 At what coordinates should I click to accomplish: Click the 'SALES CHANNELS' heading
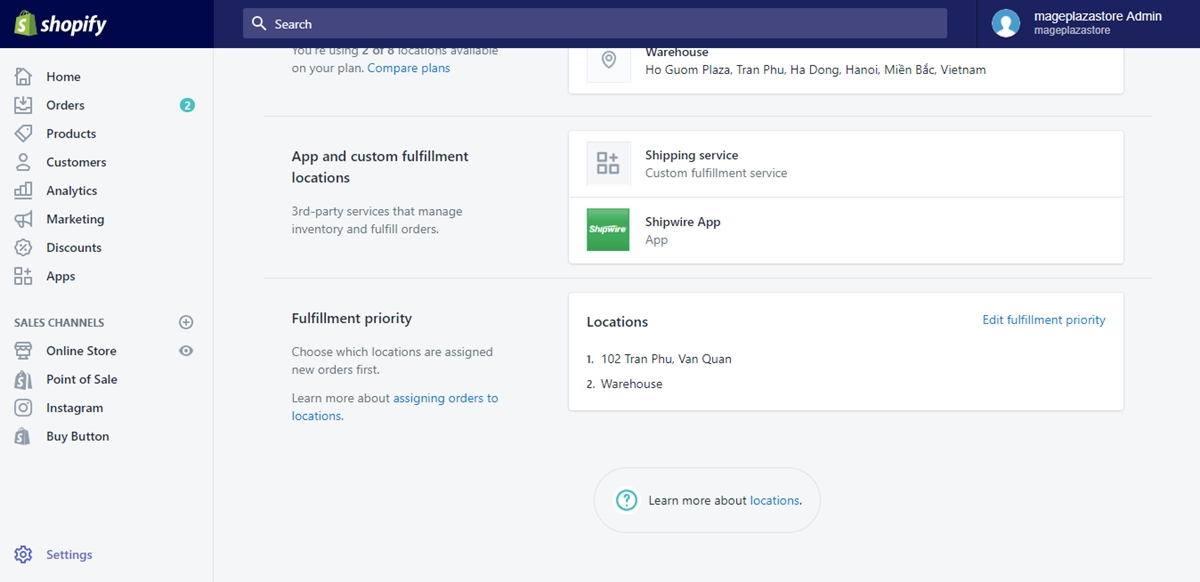[x=59, y=323]
